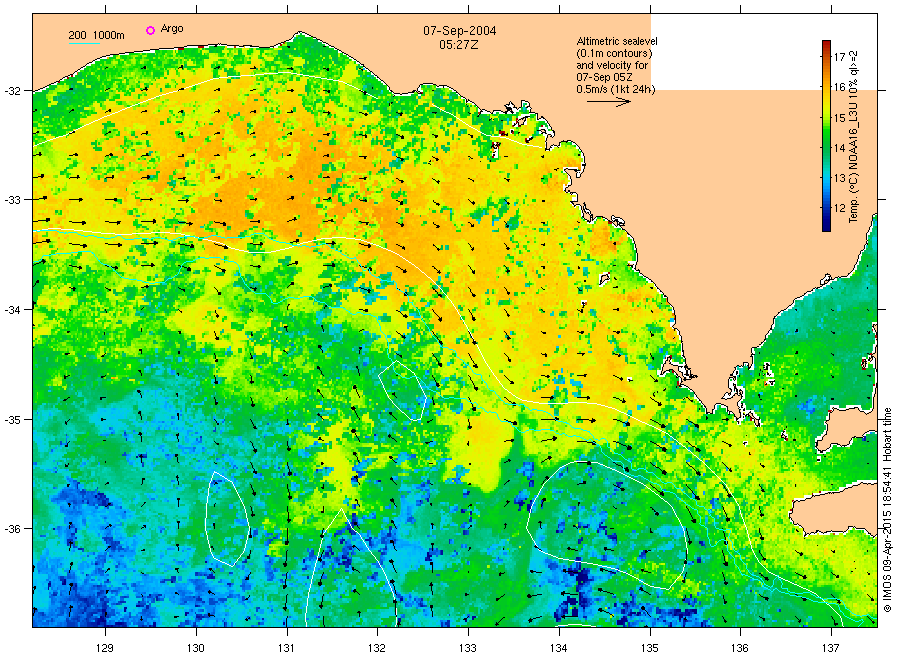Click longitude label 135
The height and width of the screenshot is (660, 900).
[650, 648]
